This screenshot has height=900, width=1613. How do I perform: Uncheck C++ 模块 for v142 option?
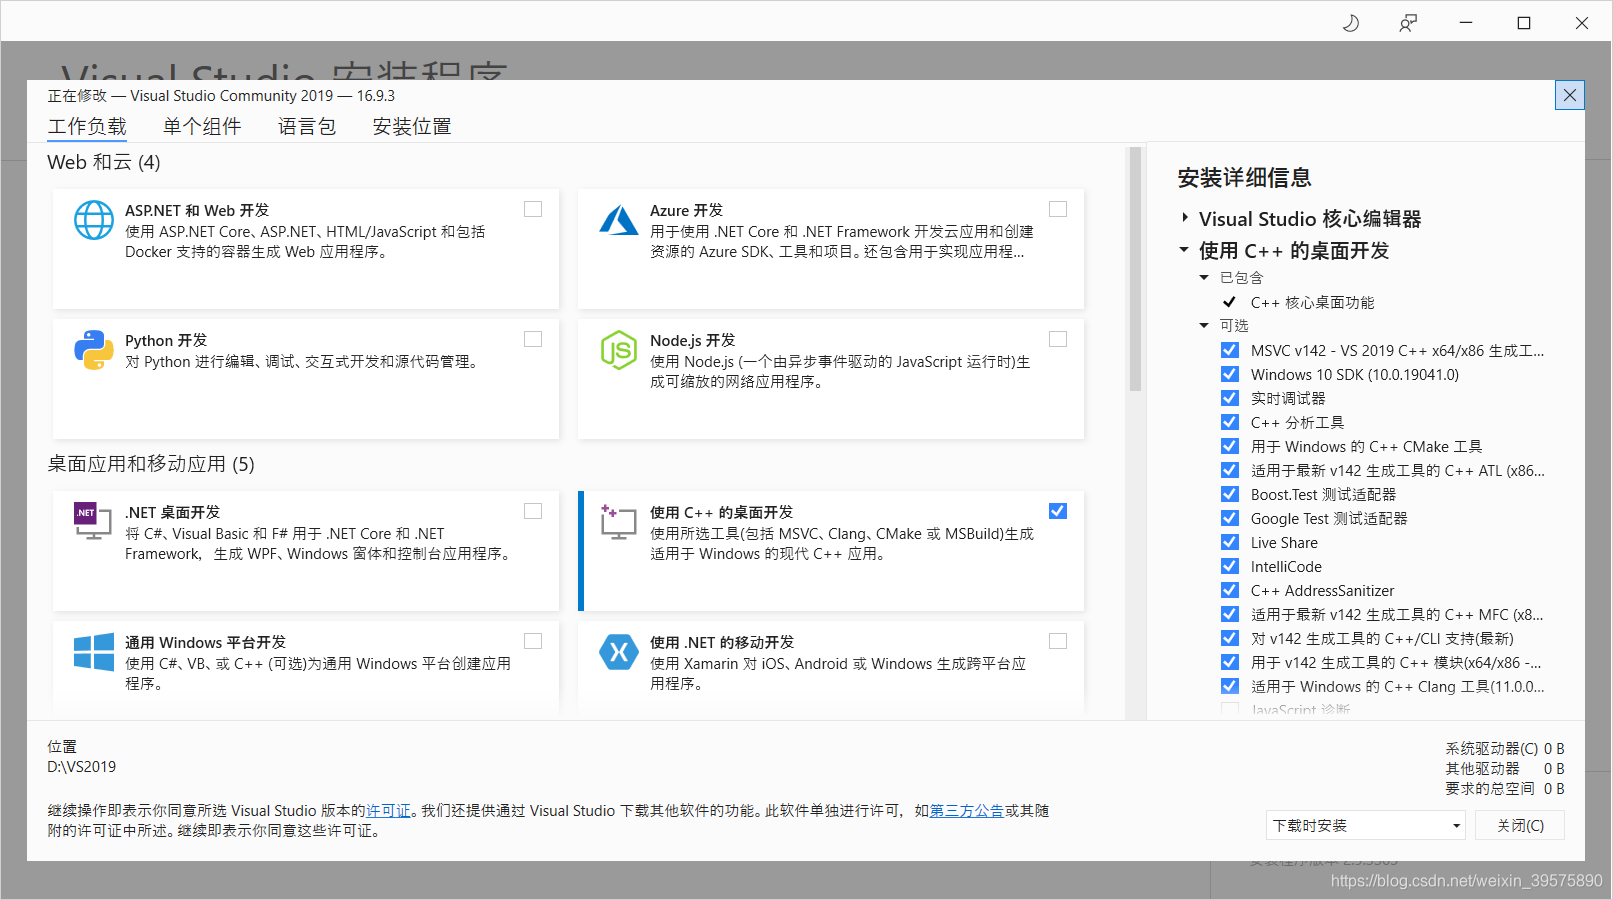pos(1230,662)
